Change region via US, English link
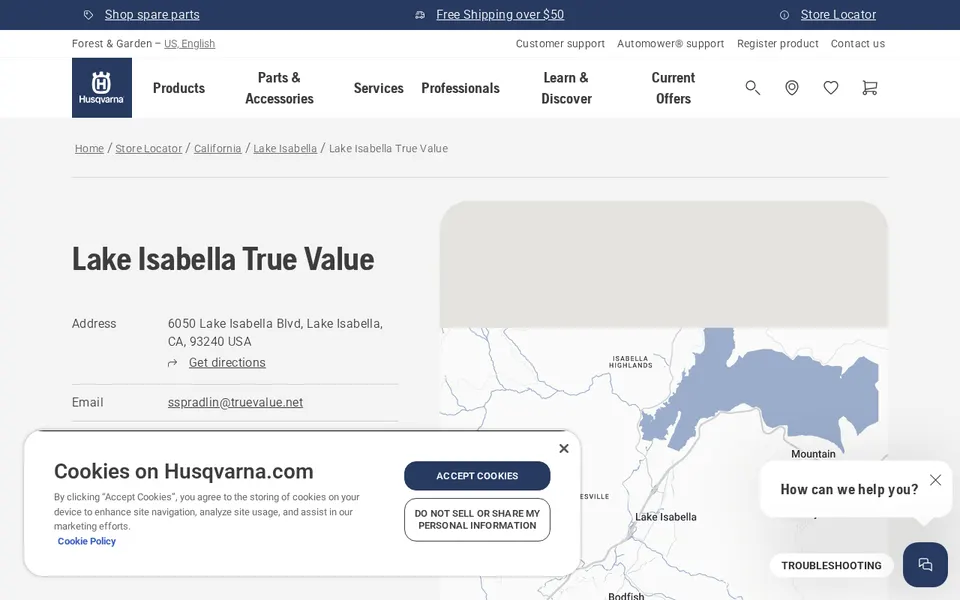Screen dimensions: 960x600 pyautogui.click(x=189, y=43)
